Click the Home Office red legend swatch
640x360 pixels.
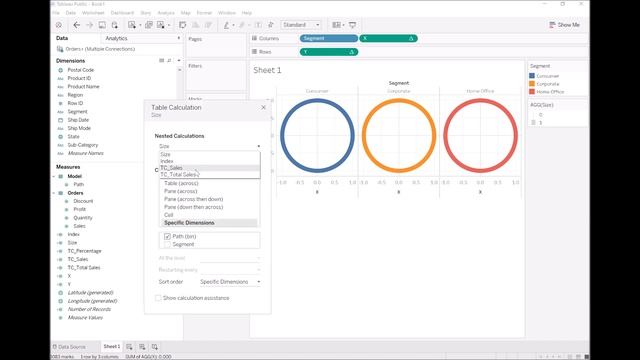point(532,91)
